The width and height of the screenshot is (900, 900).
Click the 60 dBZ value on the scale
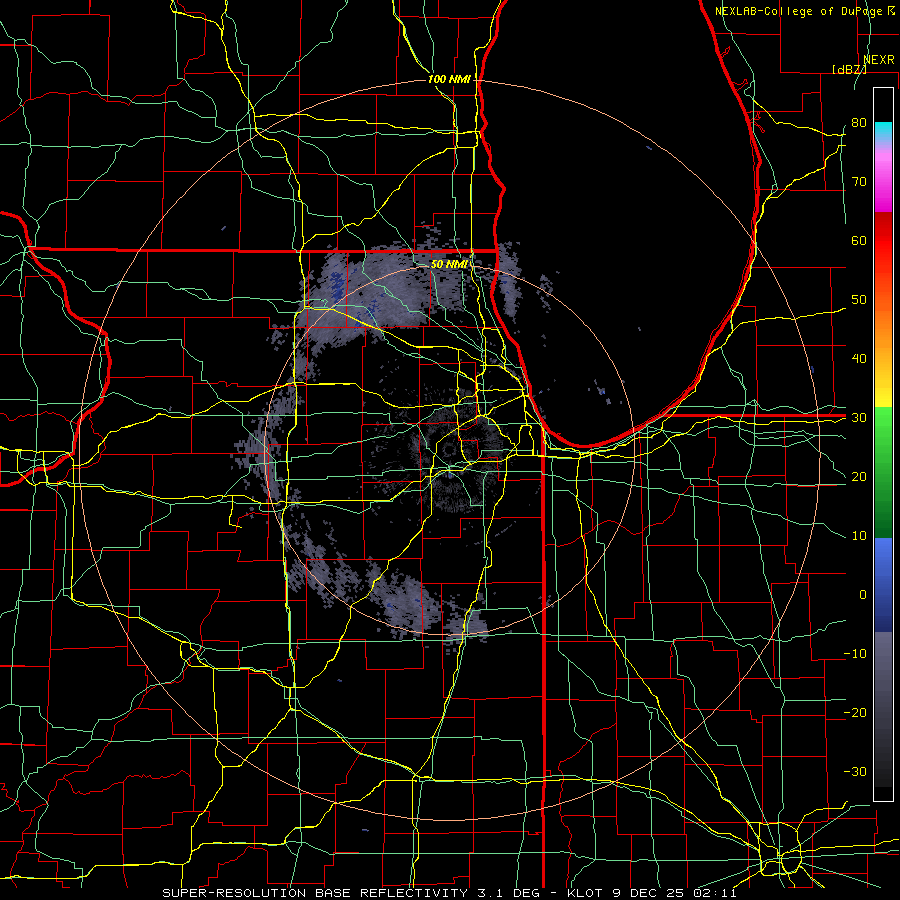(x=859, y=240)
